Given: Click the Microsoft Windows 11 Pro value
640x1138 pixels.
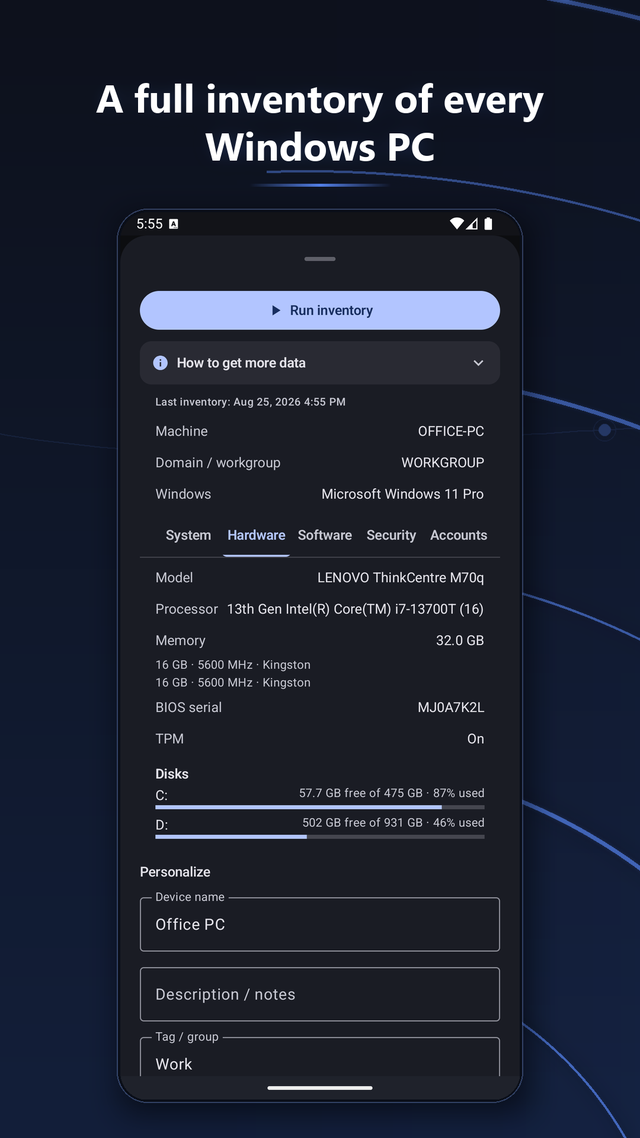Looking at the screenshot, I should (403, 494).
